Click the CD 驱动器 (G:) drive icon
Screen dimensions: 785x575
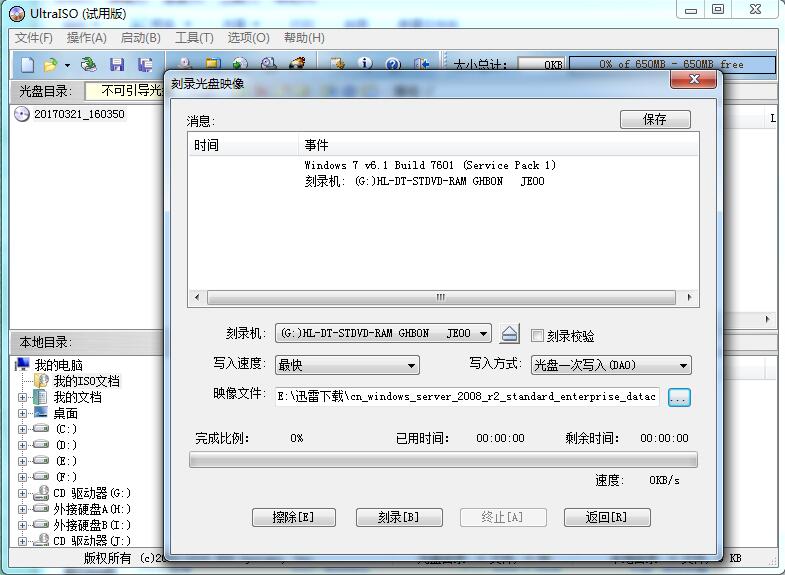point(41,493)
